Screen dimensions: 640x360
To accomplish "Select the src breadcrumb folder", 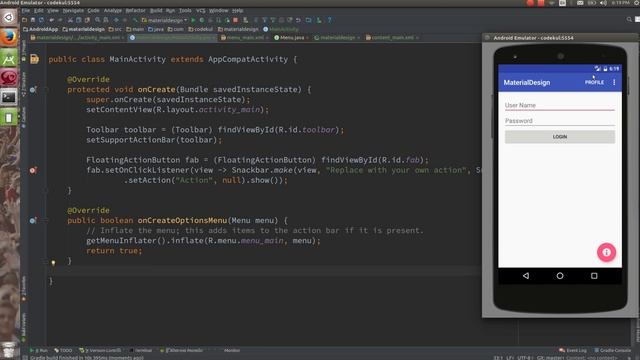I will (115, 29).
